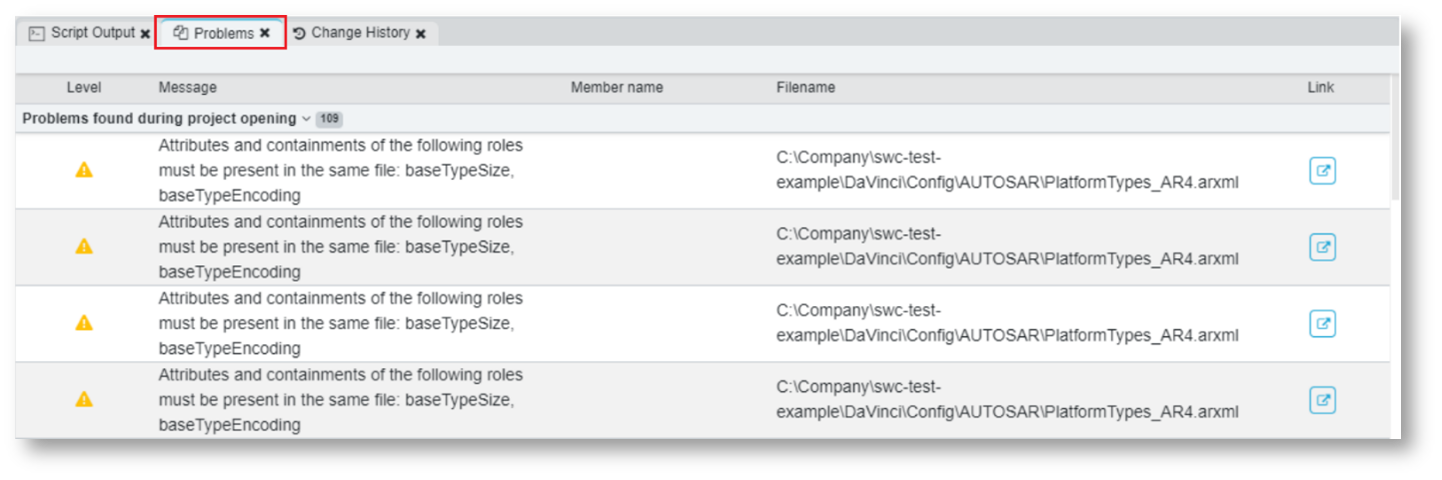Image resolution: width=1442 pixels, height=480 pixels.
Task: Open link icon in first problem row
Action: pos(1323,171)
